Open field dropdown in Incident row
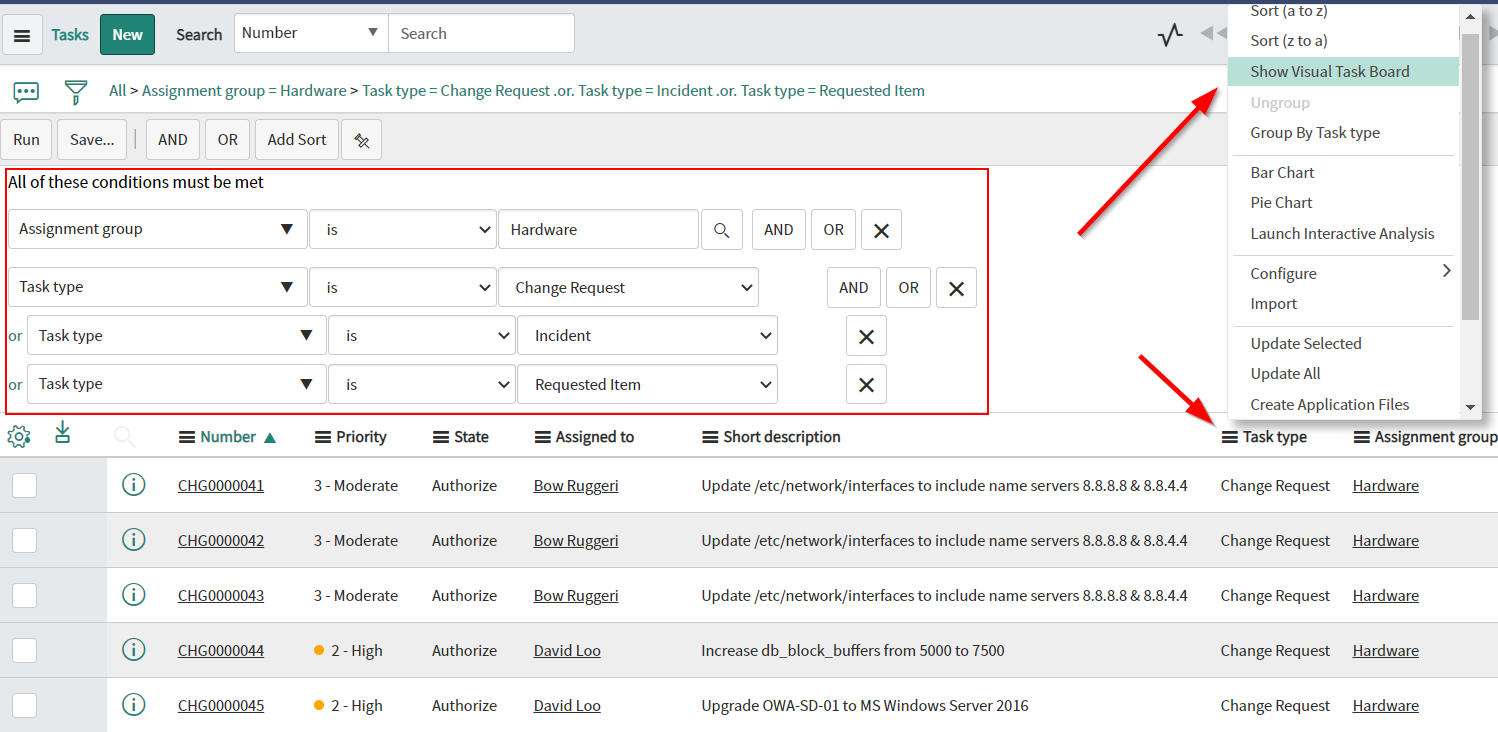Viewport: 1498px width, 732px height. click(x=176, y=335)
